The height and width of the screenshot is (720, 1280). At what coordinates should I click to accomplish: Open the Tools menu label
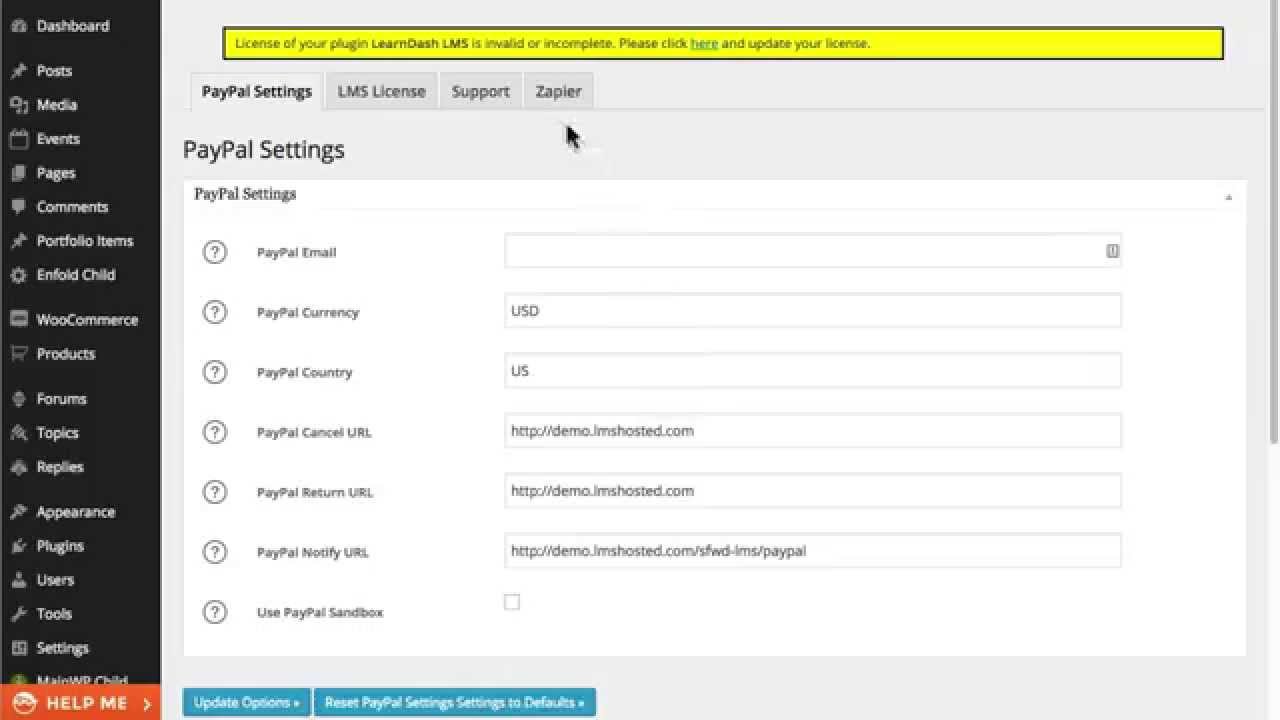[54, 614]
